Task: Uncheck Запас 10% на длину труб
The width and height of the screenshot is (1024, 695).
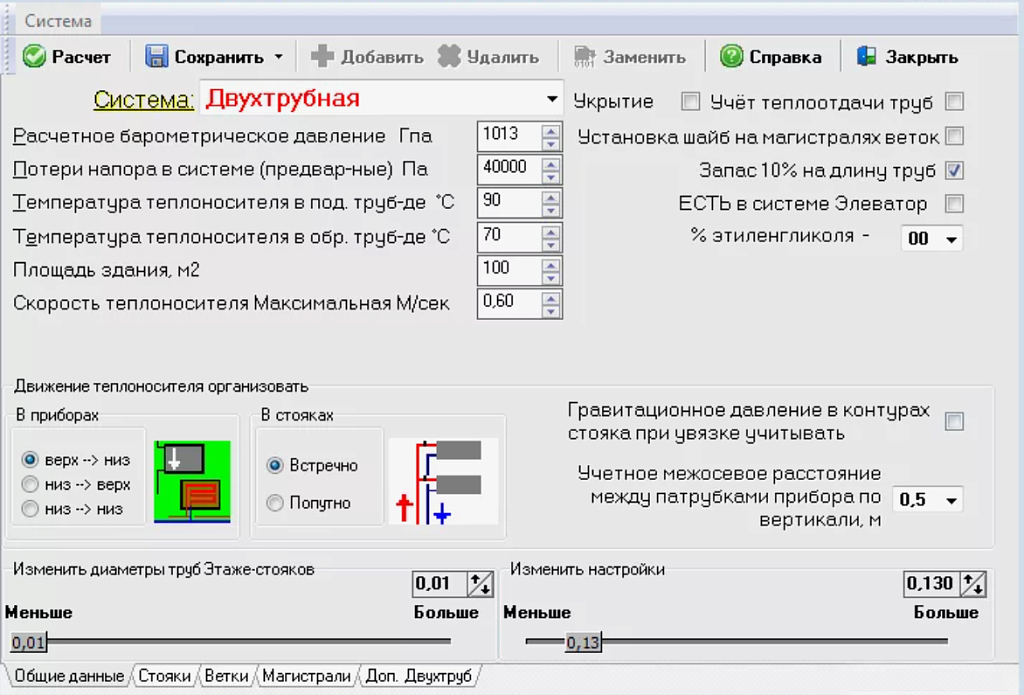Action: [954, 170]
